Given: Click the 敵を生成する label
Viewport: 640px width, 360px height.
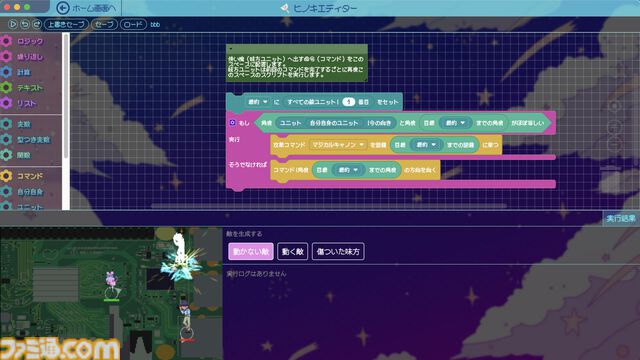Looking at the screenshot, I should pos(244,234).
